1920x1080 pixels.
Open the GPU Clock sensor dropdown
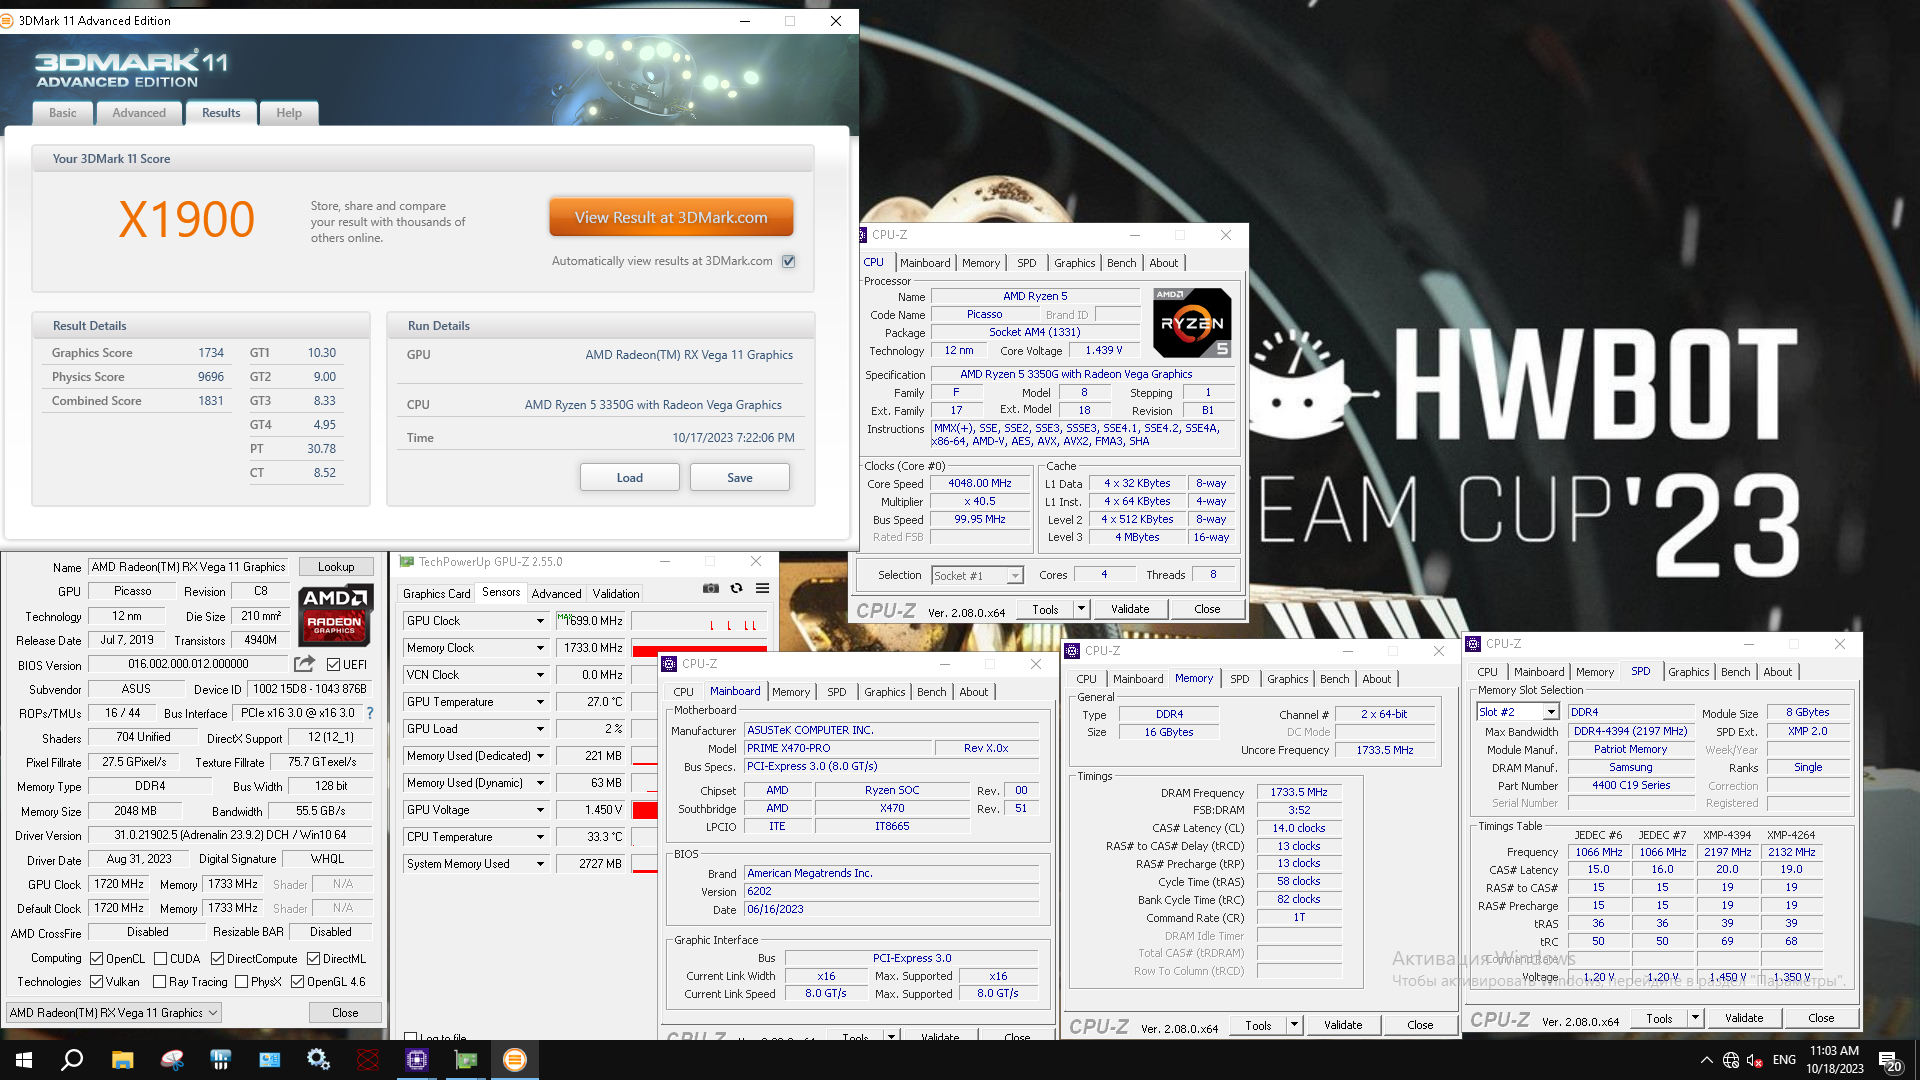(540, 621)
